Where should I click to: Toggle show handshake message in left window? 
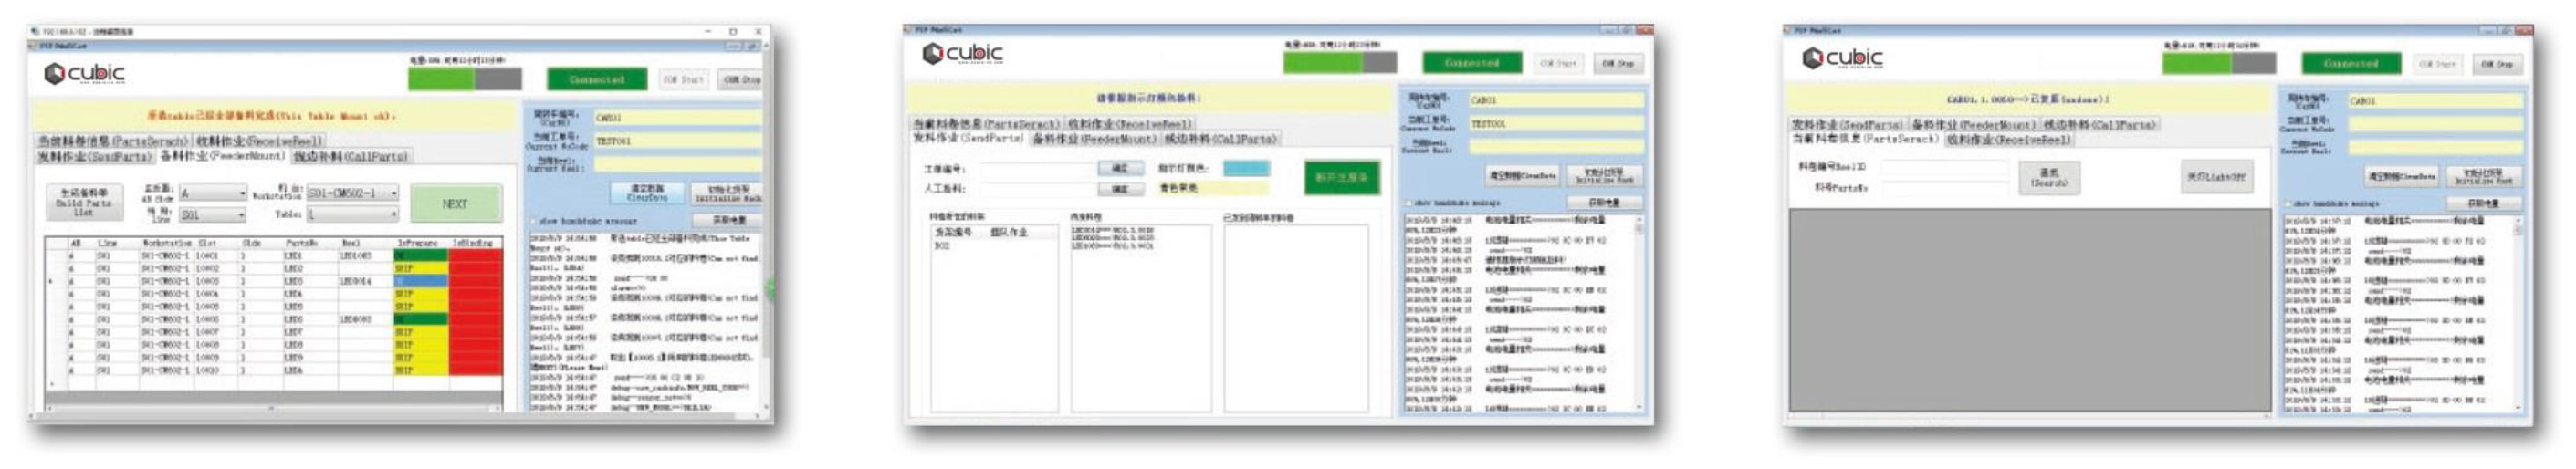(x=533, y=221)
